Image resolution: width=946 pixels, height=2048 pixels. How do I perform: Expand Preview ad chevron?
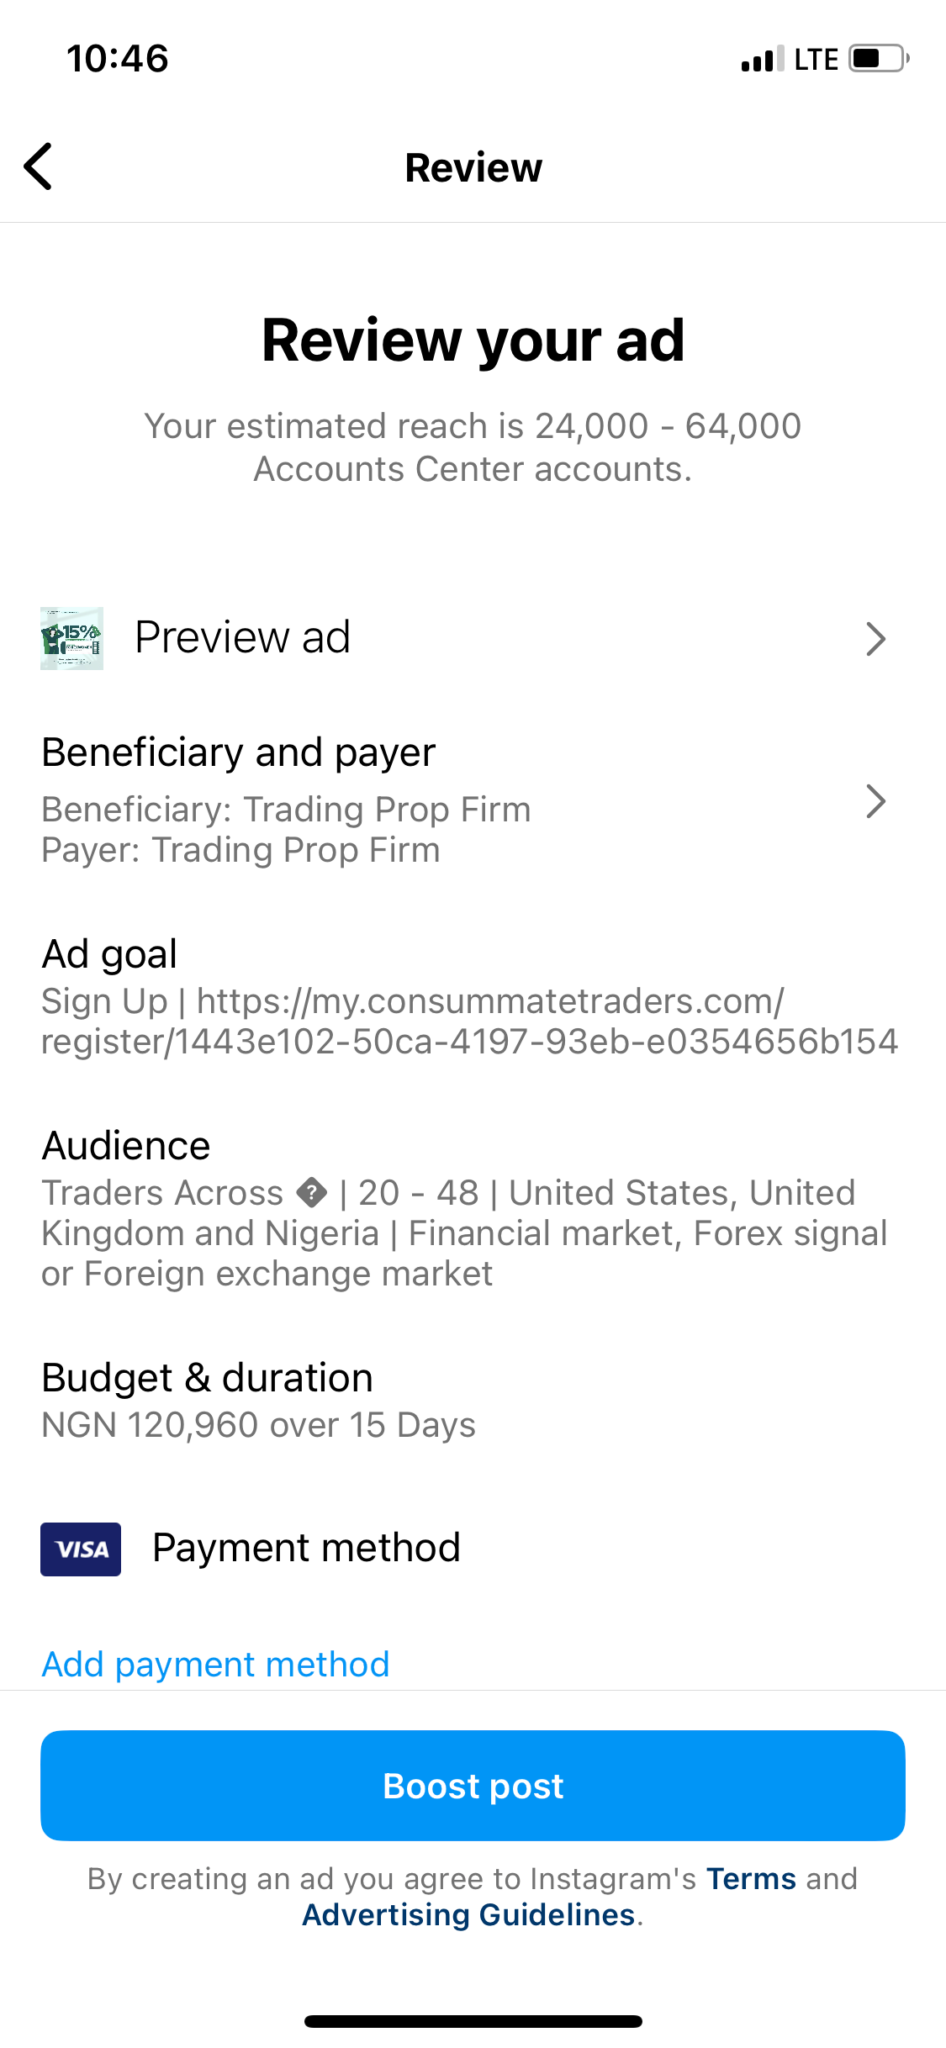(x=875, y=639)
